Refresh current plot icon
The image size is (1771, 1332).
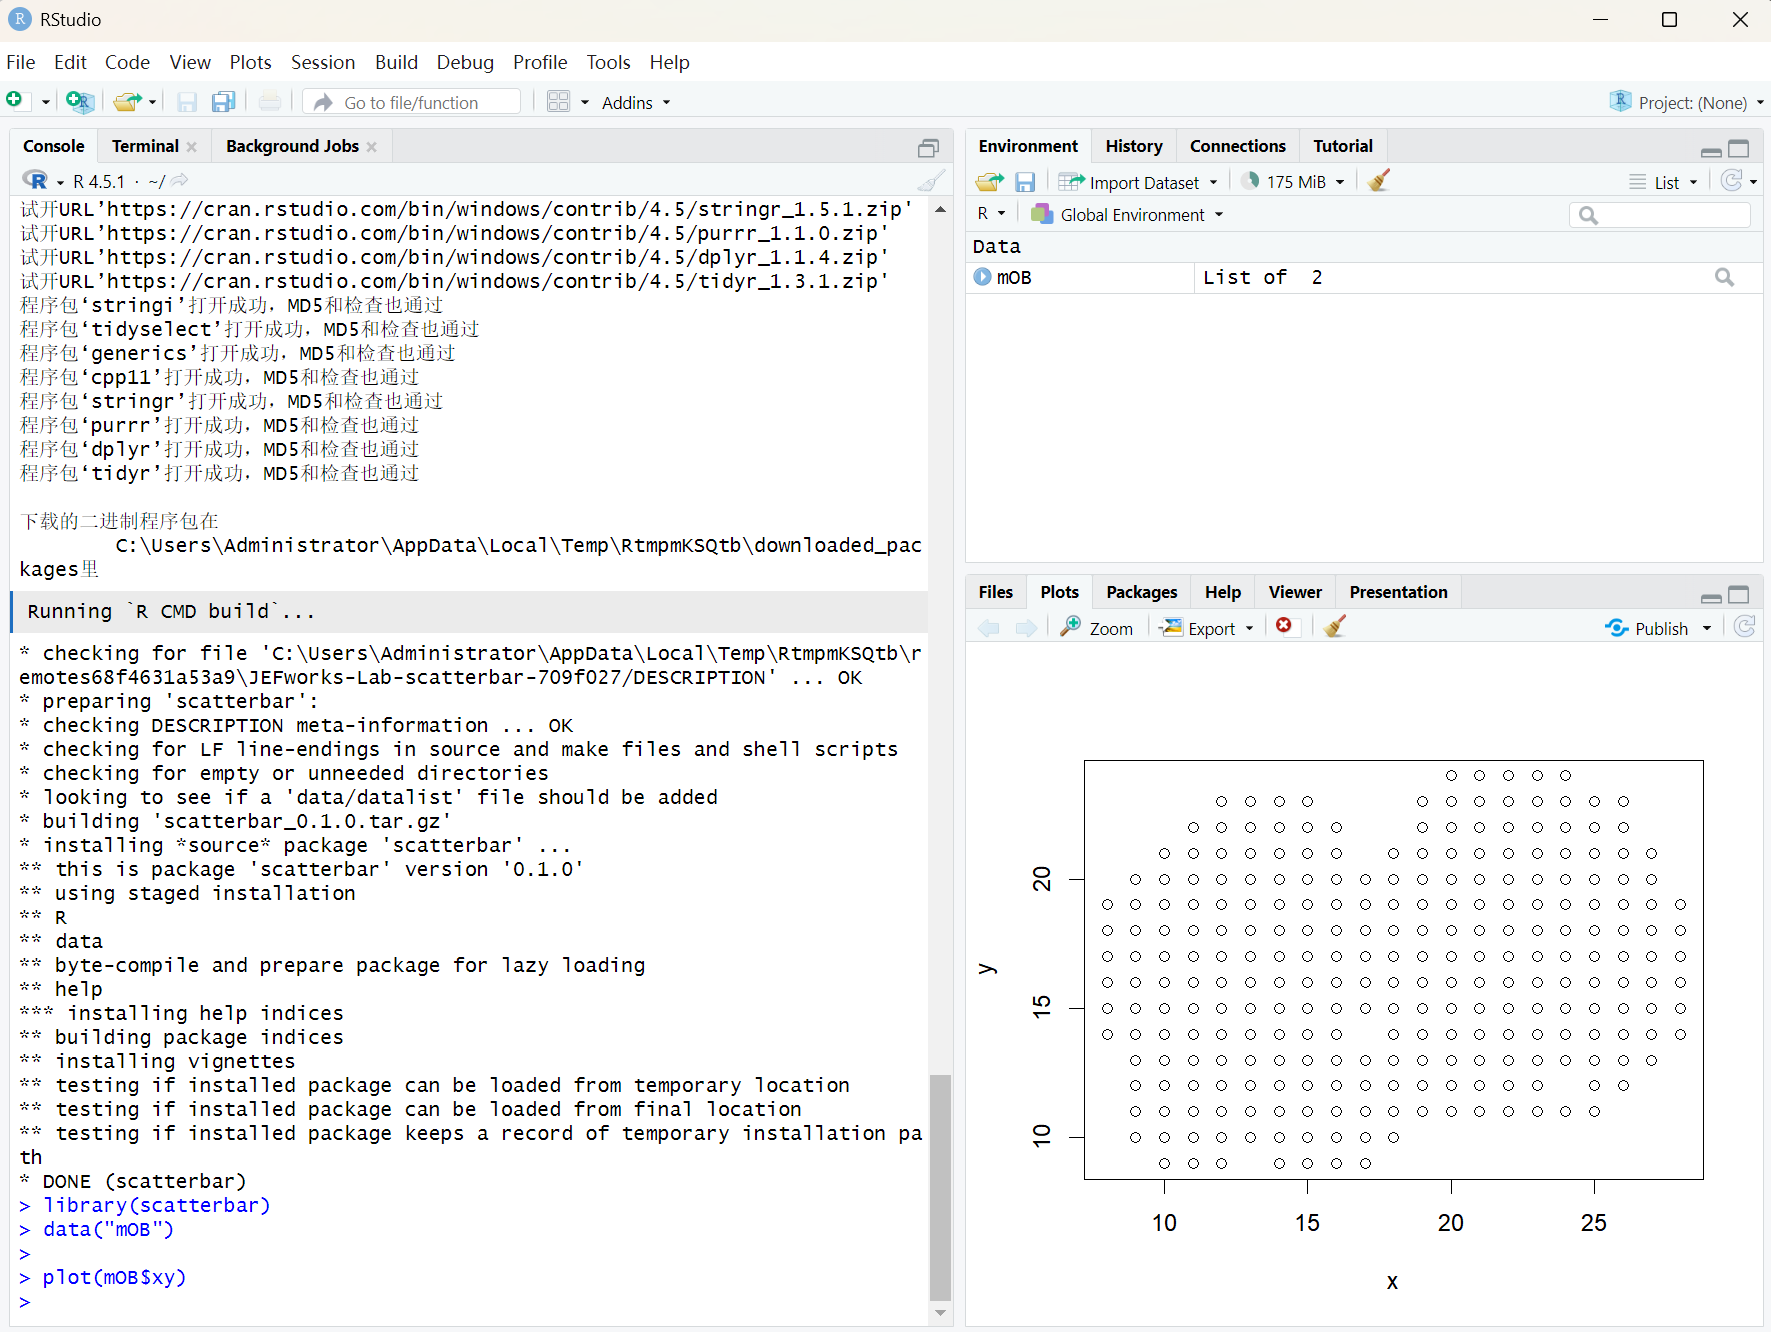click(x=1745, y=626)
